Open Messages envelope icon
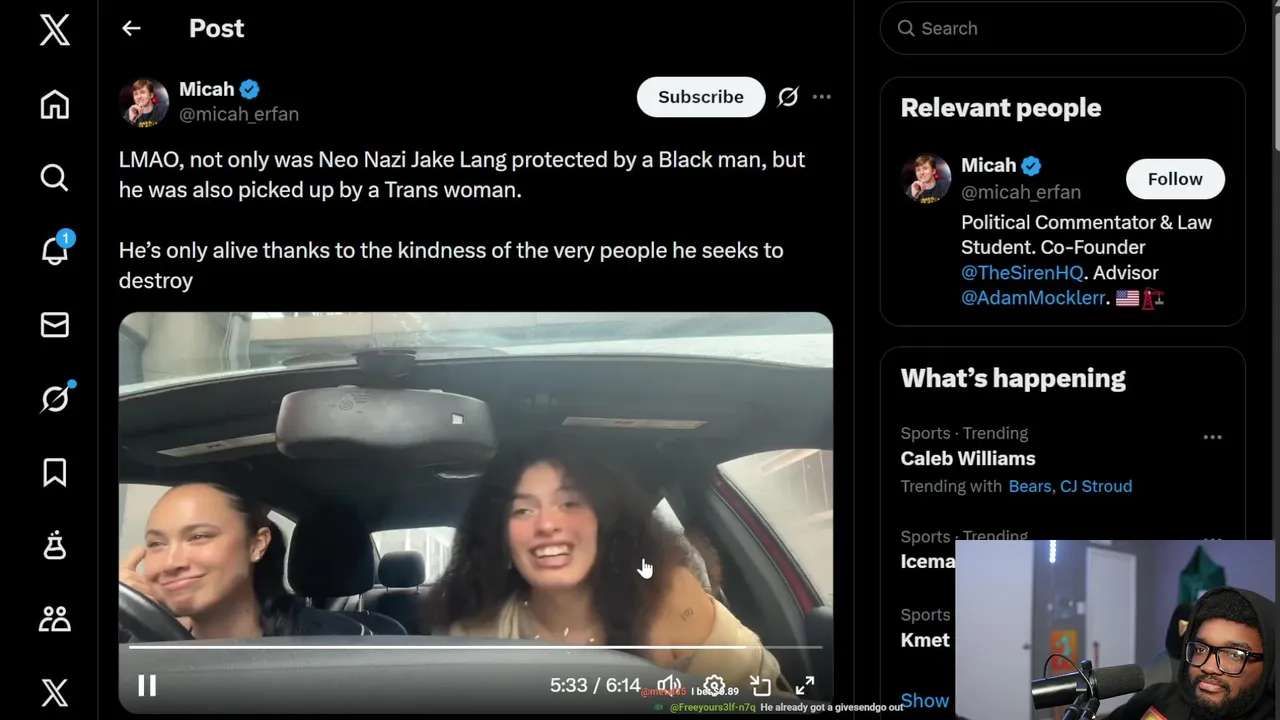The height and width of the screenshot is (720, 1280). click(55, 325)
